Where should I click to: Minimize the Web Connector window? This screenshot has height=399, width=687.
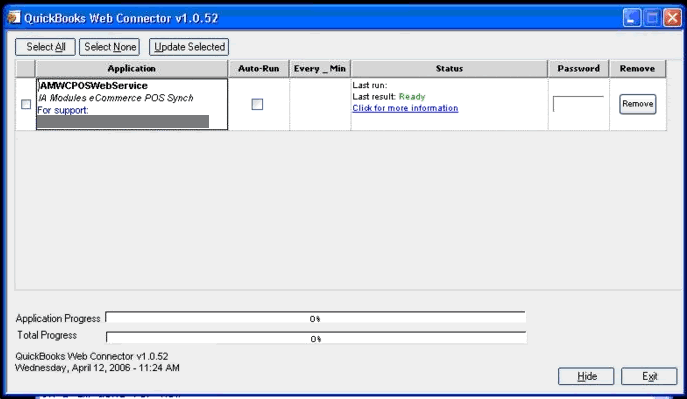point(631,18)
